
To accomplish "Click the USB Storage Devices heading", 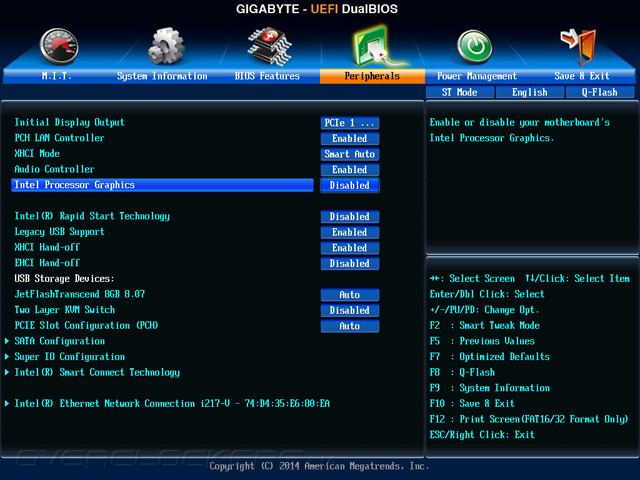I will tap(64, 278).
